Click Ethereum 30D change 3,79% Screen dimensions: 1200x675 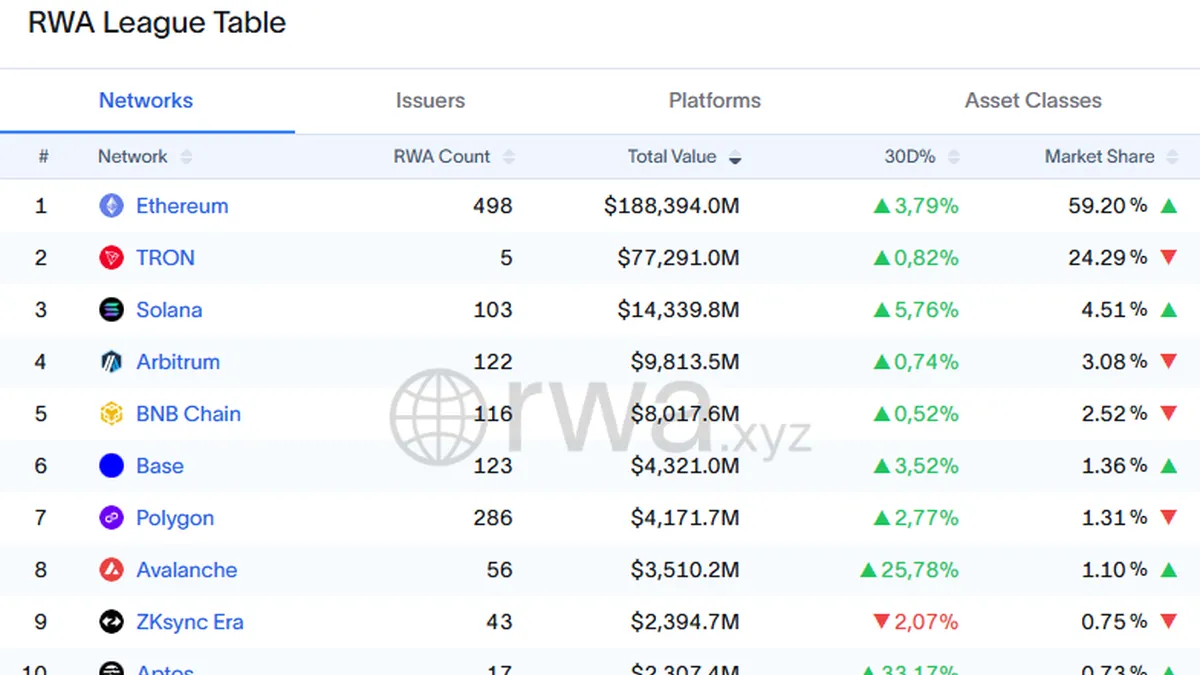point(915,206)
